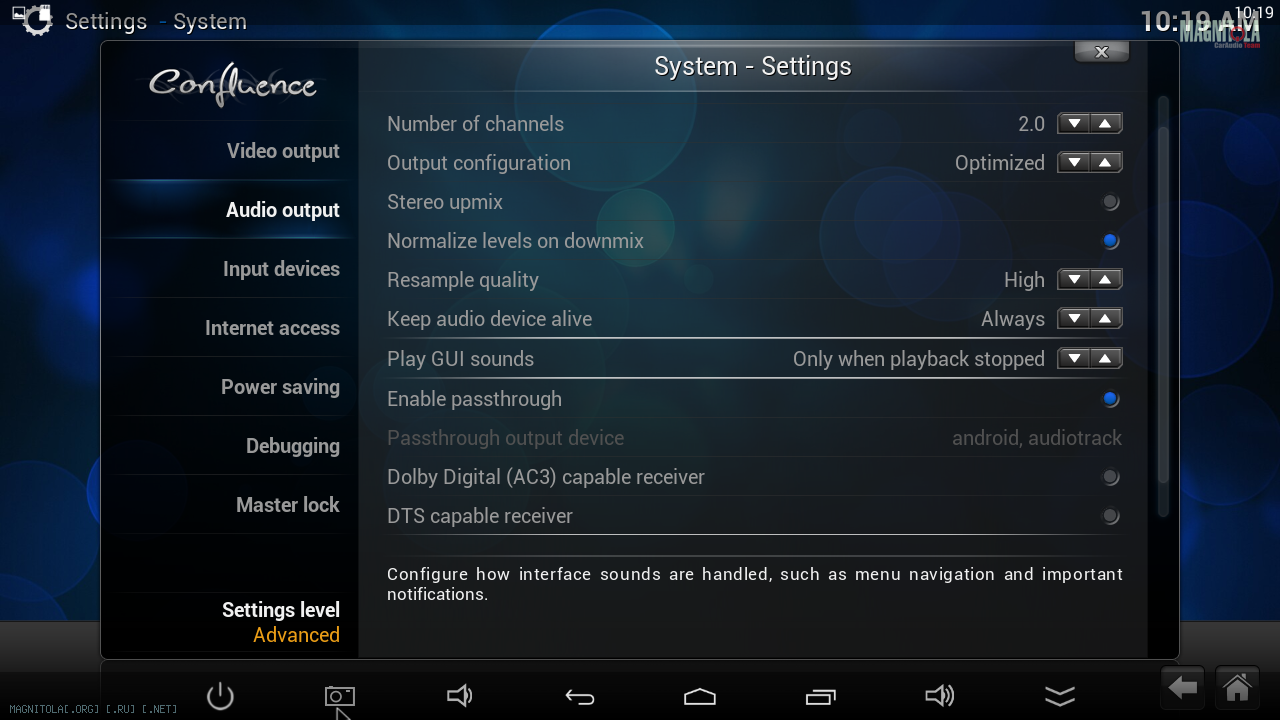Open Android home from the navigation bar
This screenshot has height=720, width=1280.
700,696
